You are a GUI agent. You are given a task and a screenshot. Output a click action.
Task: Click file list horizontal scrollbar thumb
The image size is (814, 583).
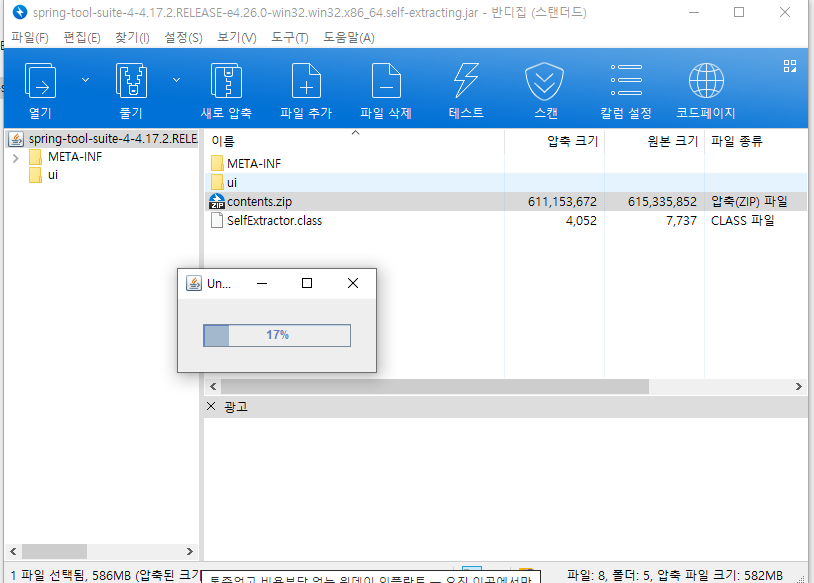tap(435, 387)
